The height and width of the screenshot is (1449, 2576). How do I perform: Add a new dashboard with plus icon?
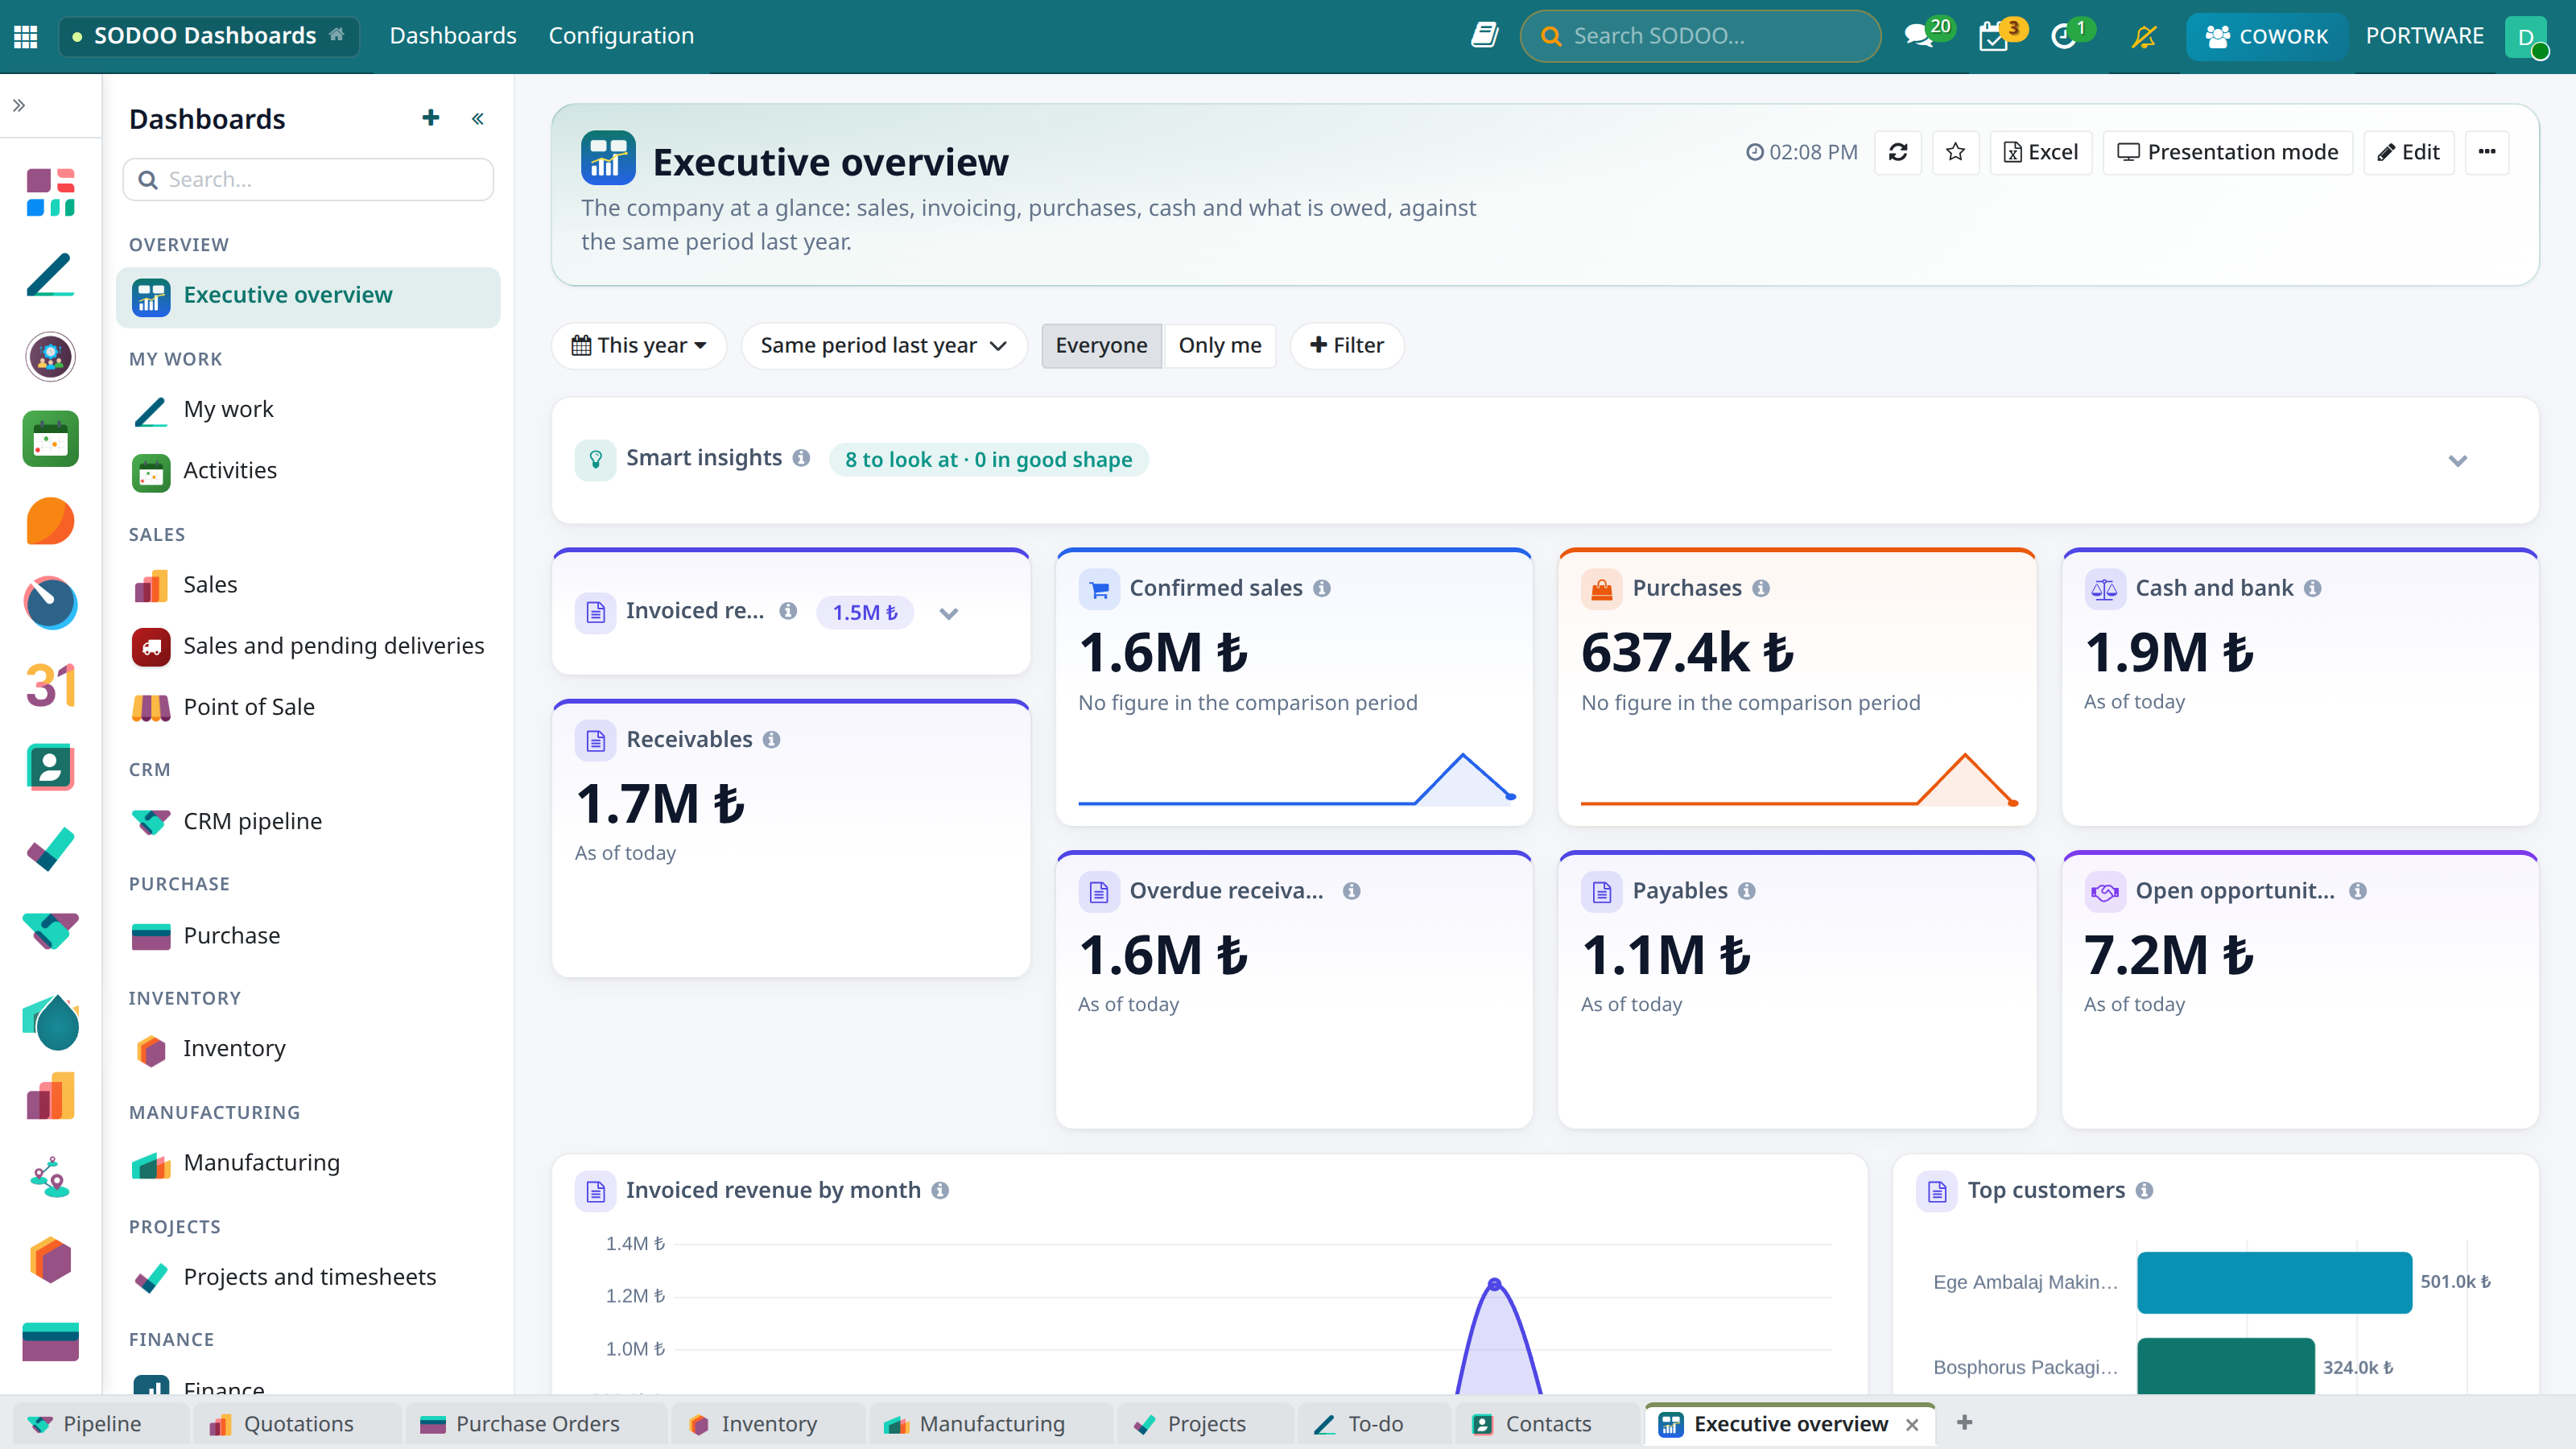click(430, 118)
